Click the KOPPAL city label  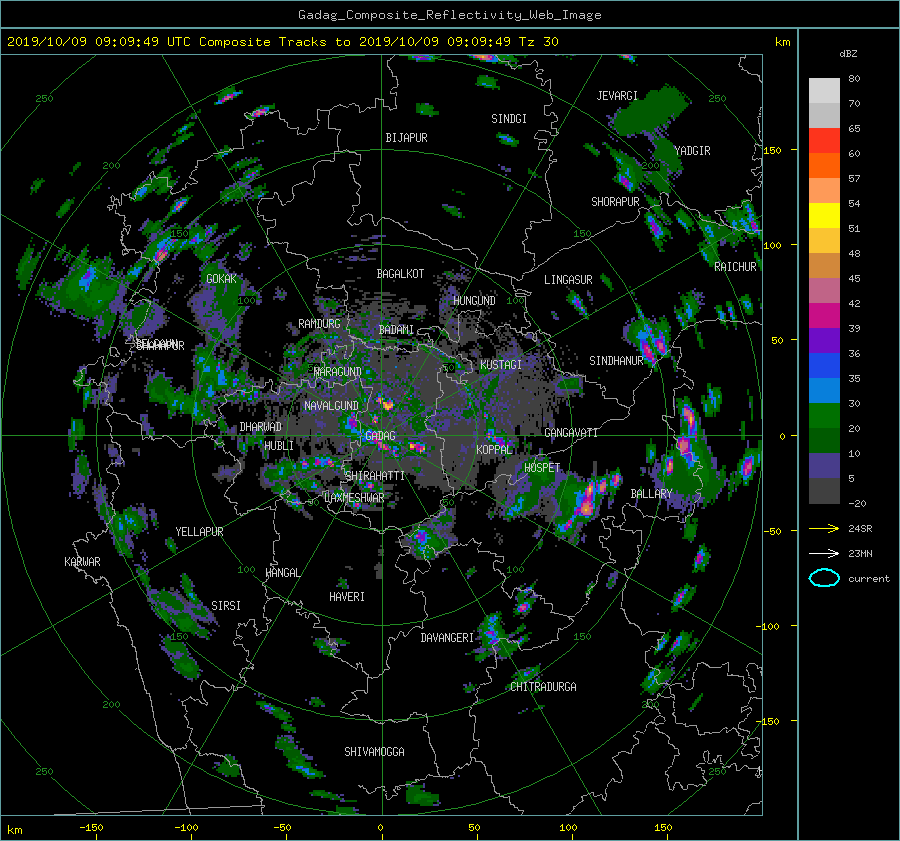[x=494, y=449]
